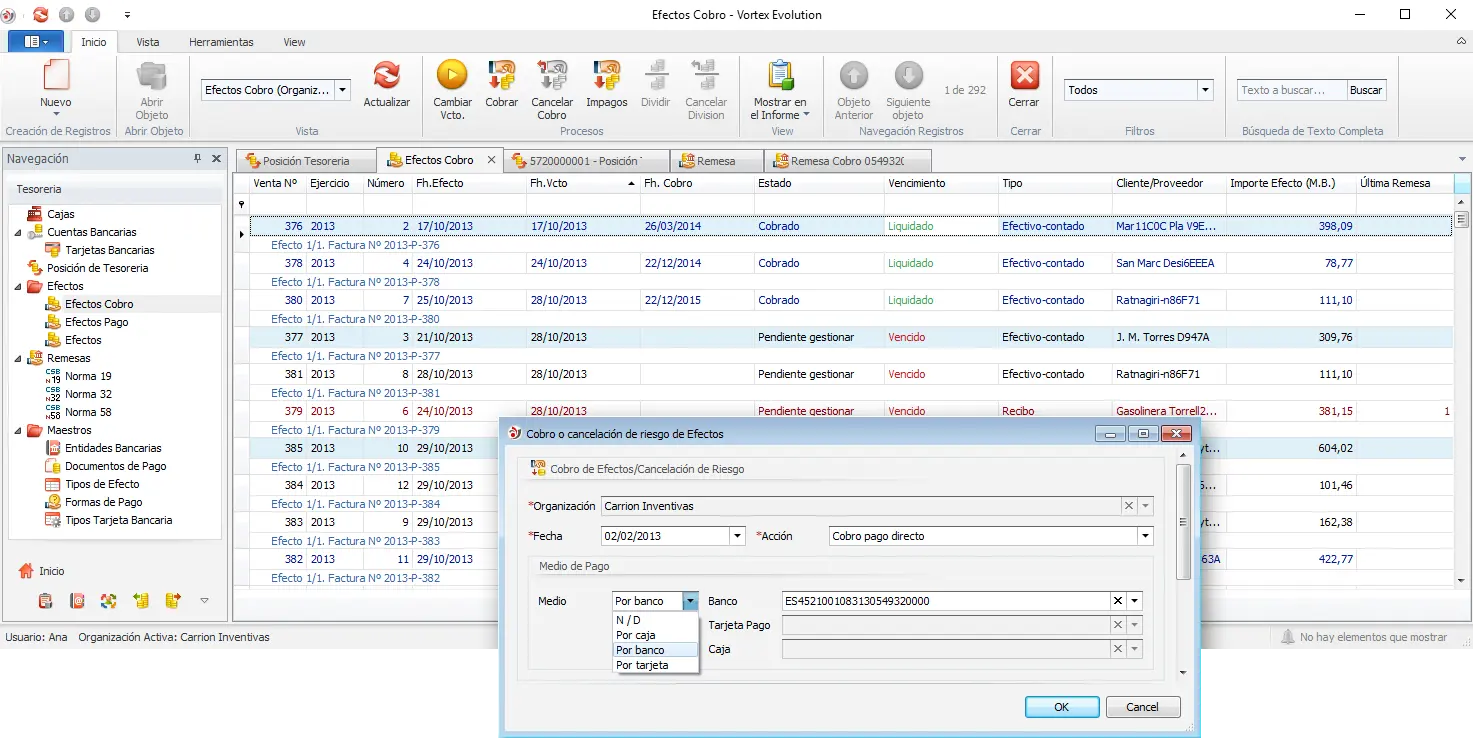The height and width of the screenshot is (738, 1473).
Task: Clear the Banco field value
Action: point(1118,601)
